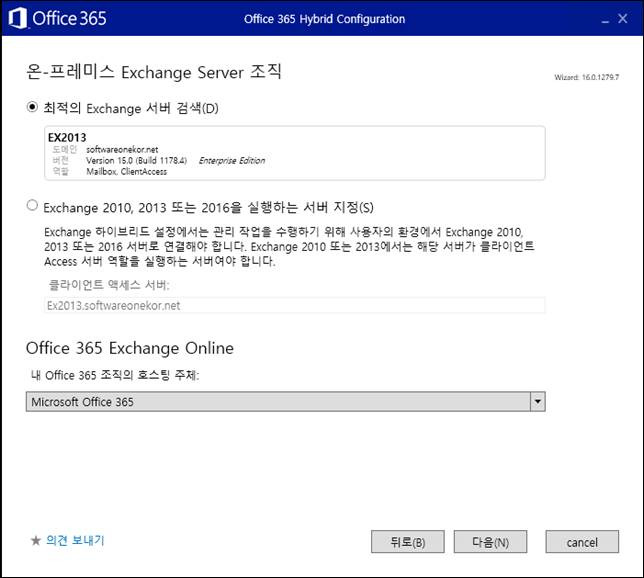The width and height of the screenshot is (644, 578).
Task: Open the 의견 보내기 feedback link
Action: click(x=75, y=540)
